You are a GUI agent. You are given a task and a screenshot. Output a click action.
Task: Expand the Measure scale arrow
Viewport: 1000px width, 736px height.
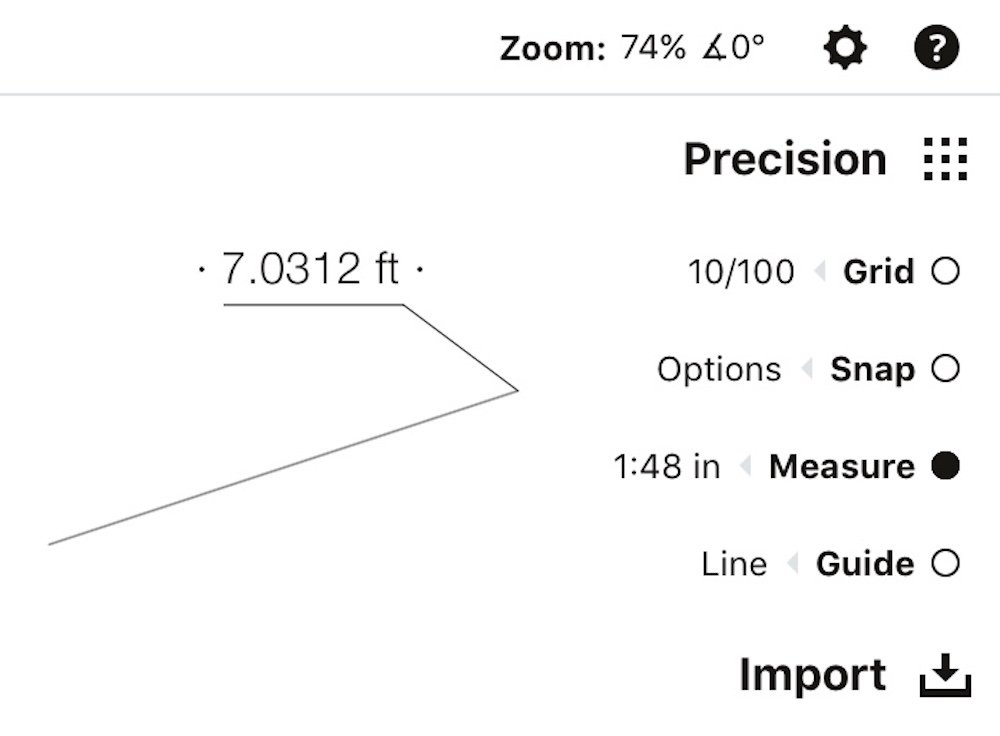pos(745,466)
